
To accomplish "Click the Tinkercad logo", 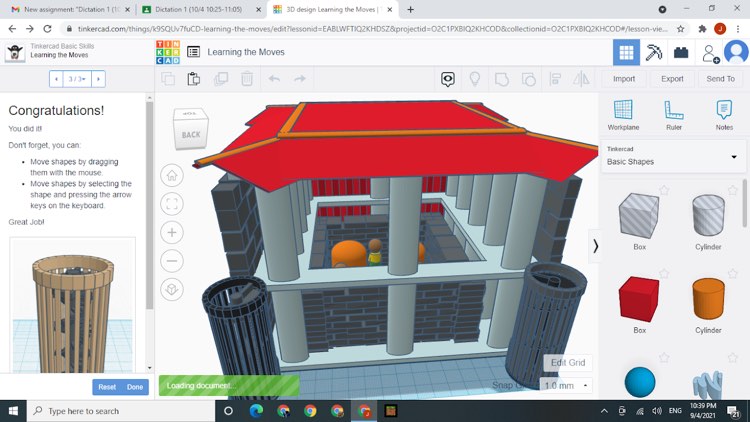I will click(168, 52).
